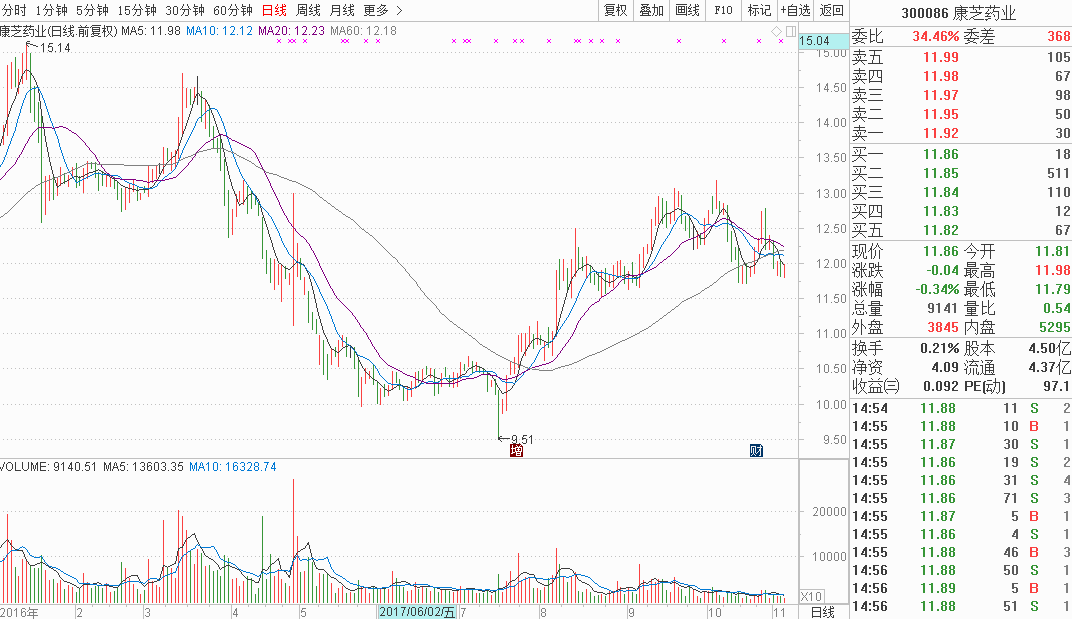The height and width of the screenshot is (619, 1072).
Task: Click 返回 to go back
Action: (831, 10)
